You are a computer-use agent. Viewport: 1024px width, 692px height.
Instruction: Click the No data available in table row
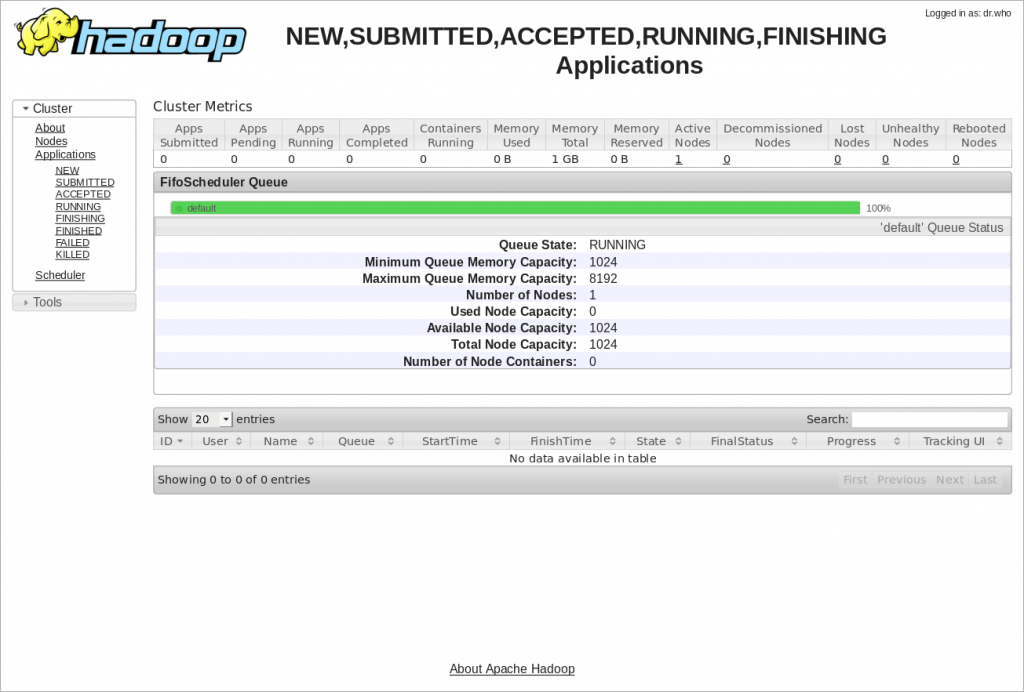coord(583,458)
